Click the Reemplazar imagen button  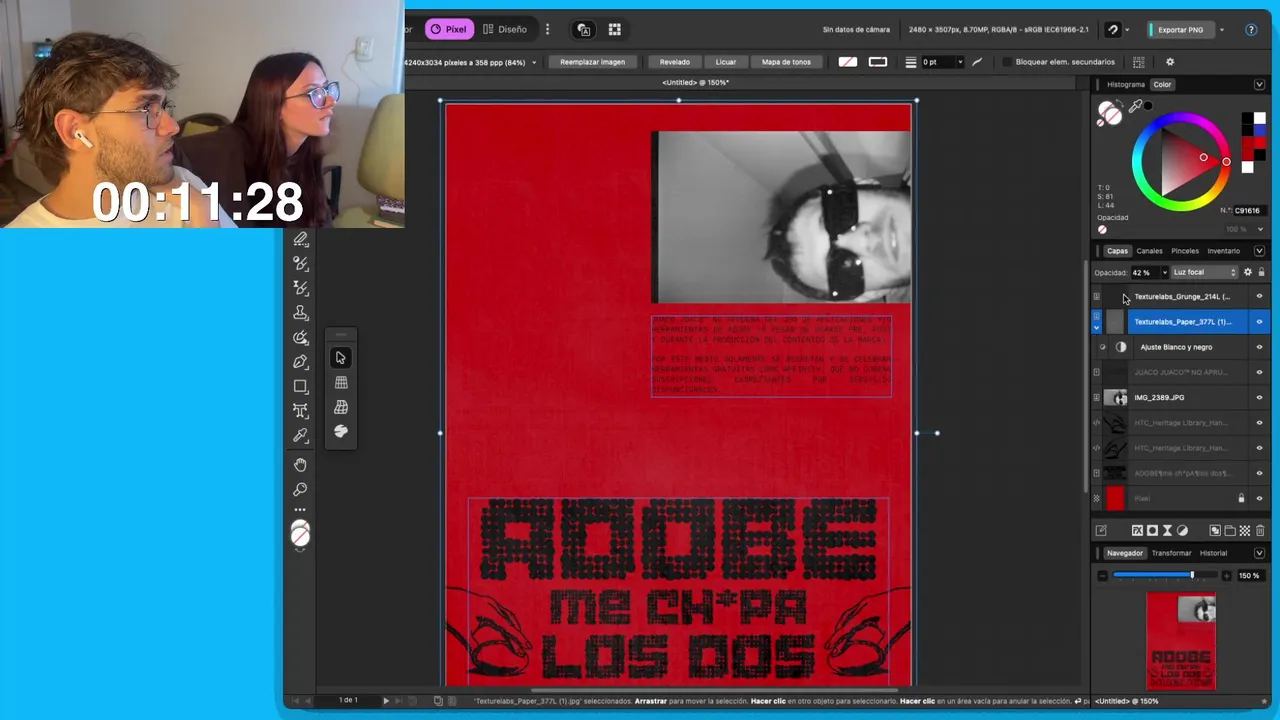click(592, 62)
